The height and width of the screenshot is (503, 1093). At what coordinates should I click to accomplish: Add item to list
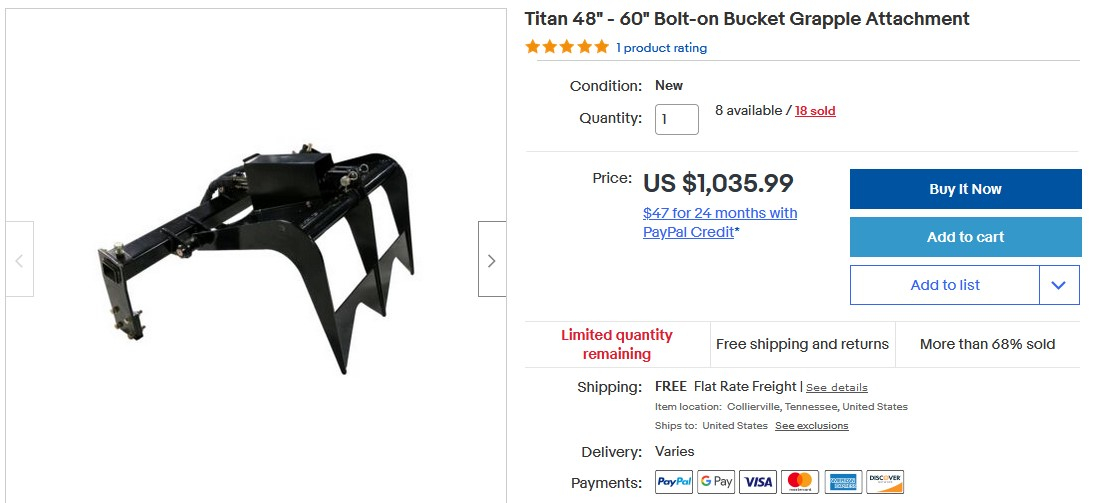tap(944, 285)
